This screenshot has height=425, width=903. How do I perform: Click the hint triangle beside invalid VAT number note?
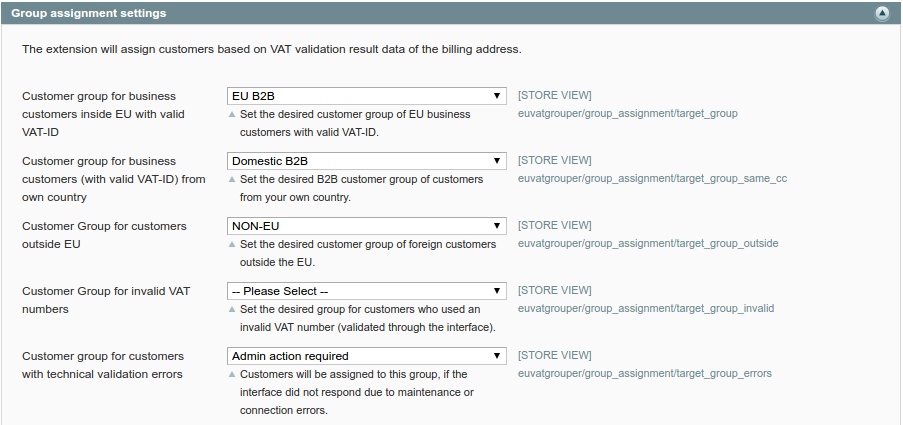[232, 310]
